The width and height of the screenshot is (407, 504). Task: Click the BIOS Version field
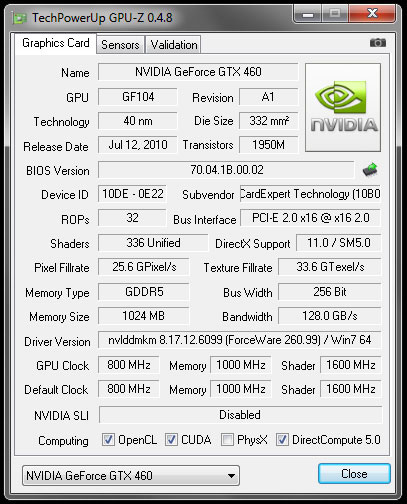pyautogui.click(x=226, y=170)
